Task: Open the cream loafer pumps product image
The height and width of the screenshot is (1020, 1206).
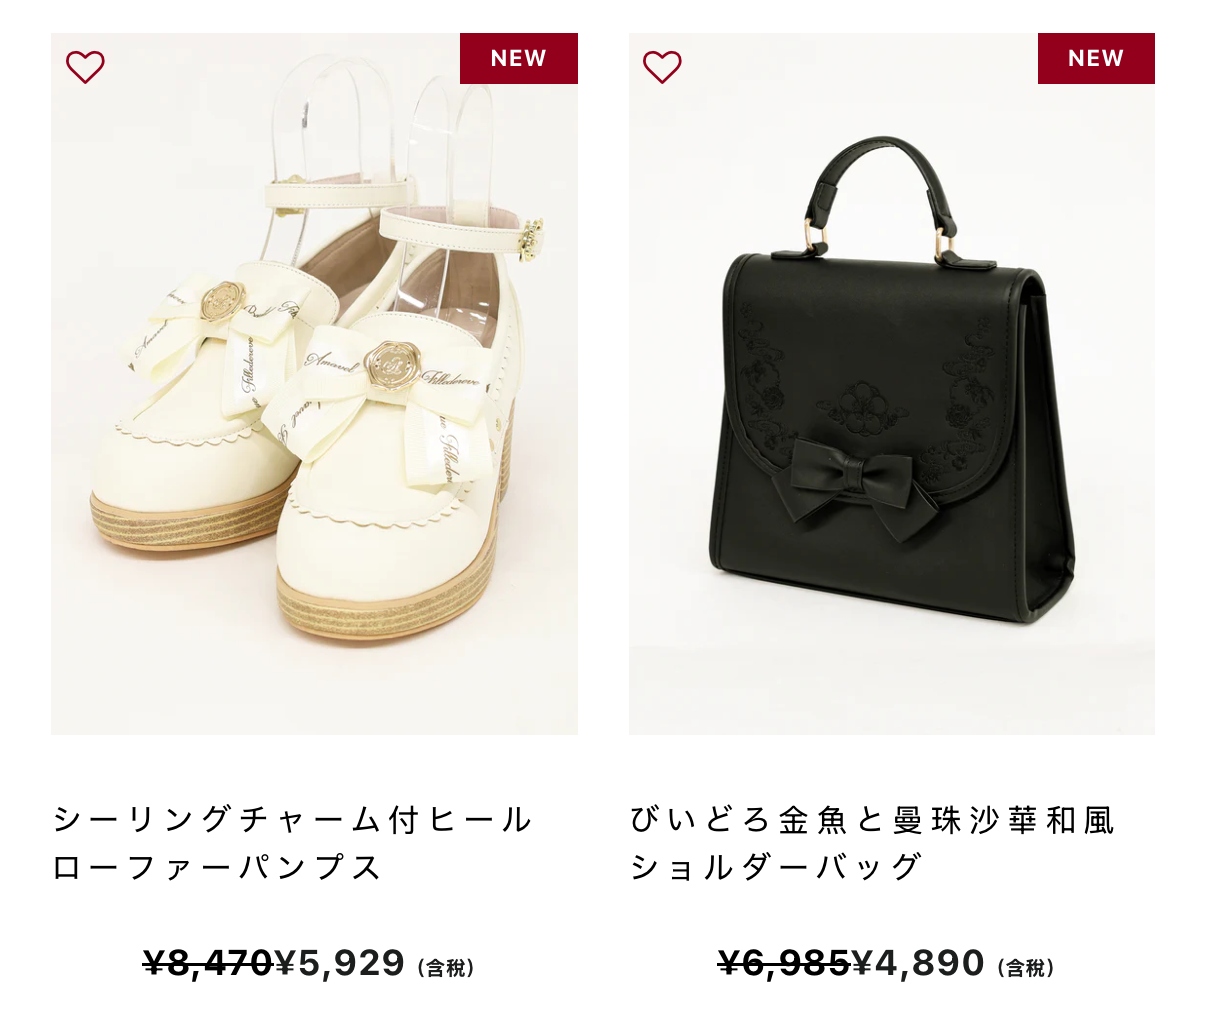Action: click(x=314, y=384)
